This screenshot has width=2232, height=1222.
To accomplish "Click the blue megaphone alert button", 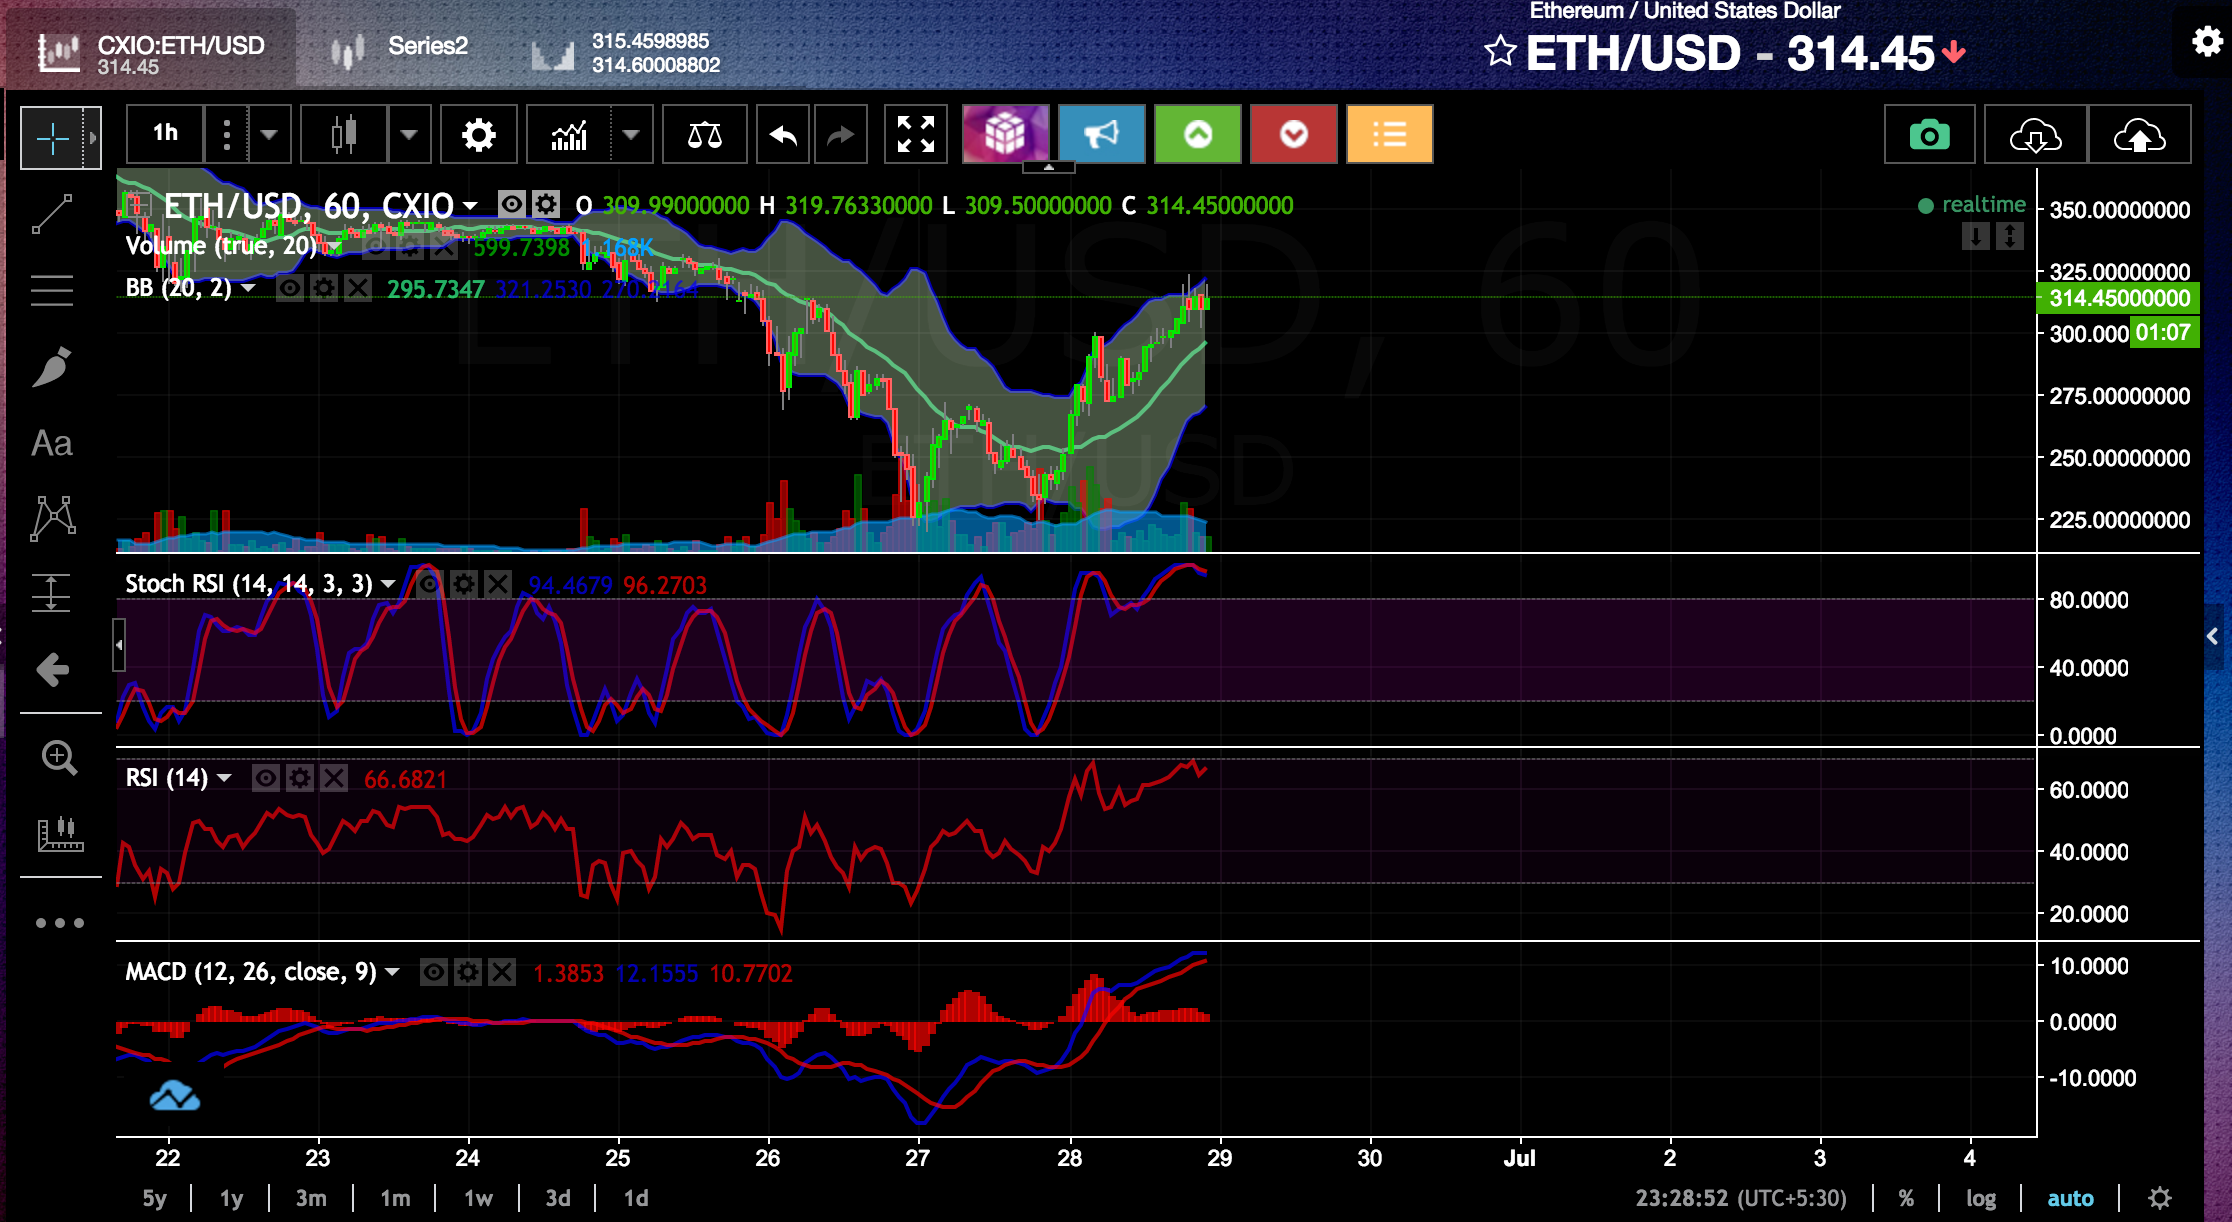I will pyautogui.click(x=1101, y=135).
